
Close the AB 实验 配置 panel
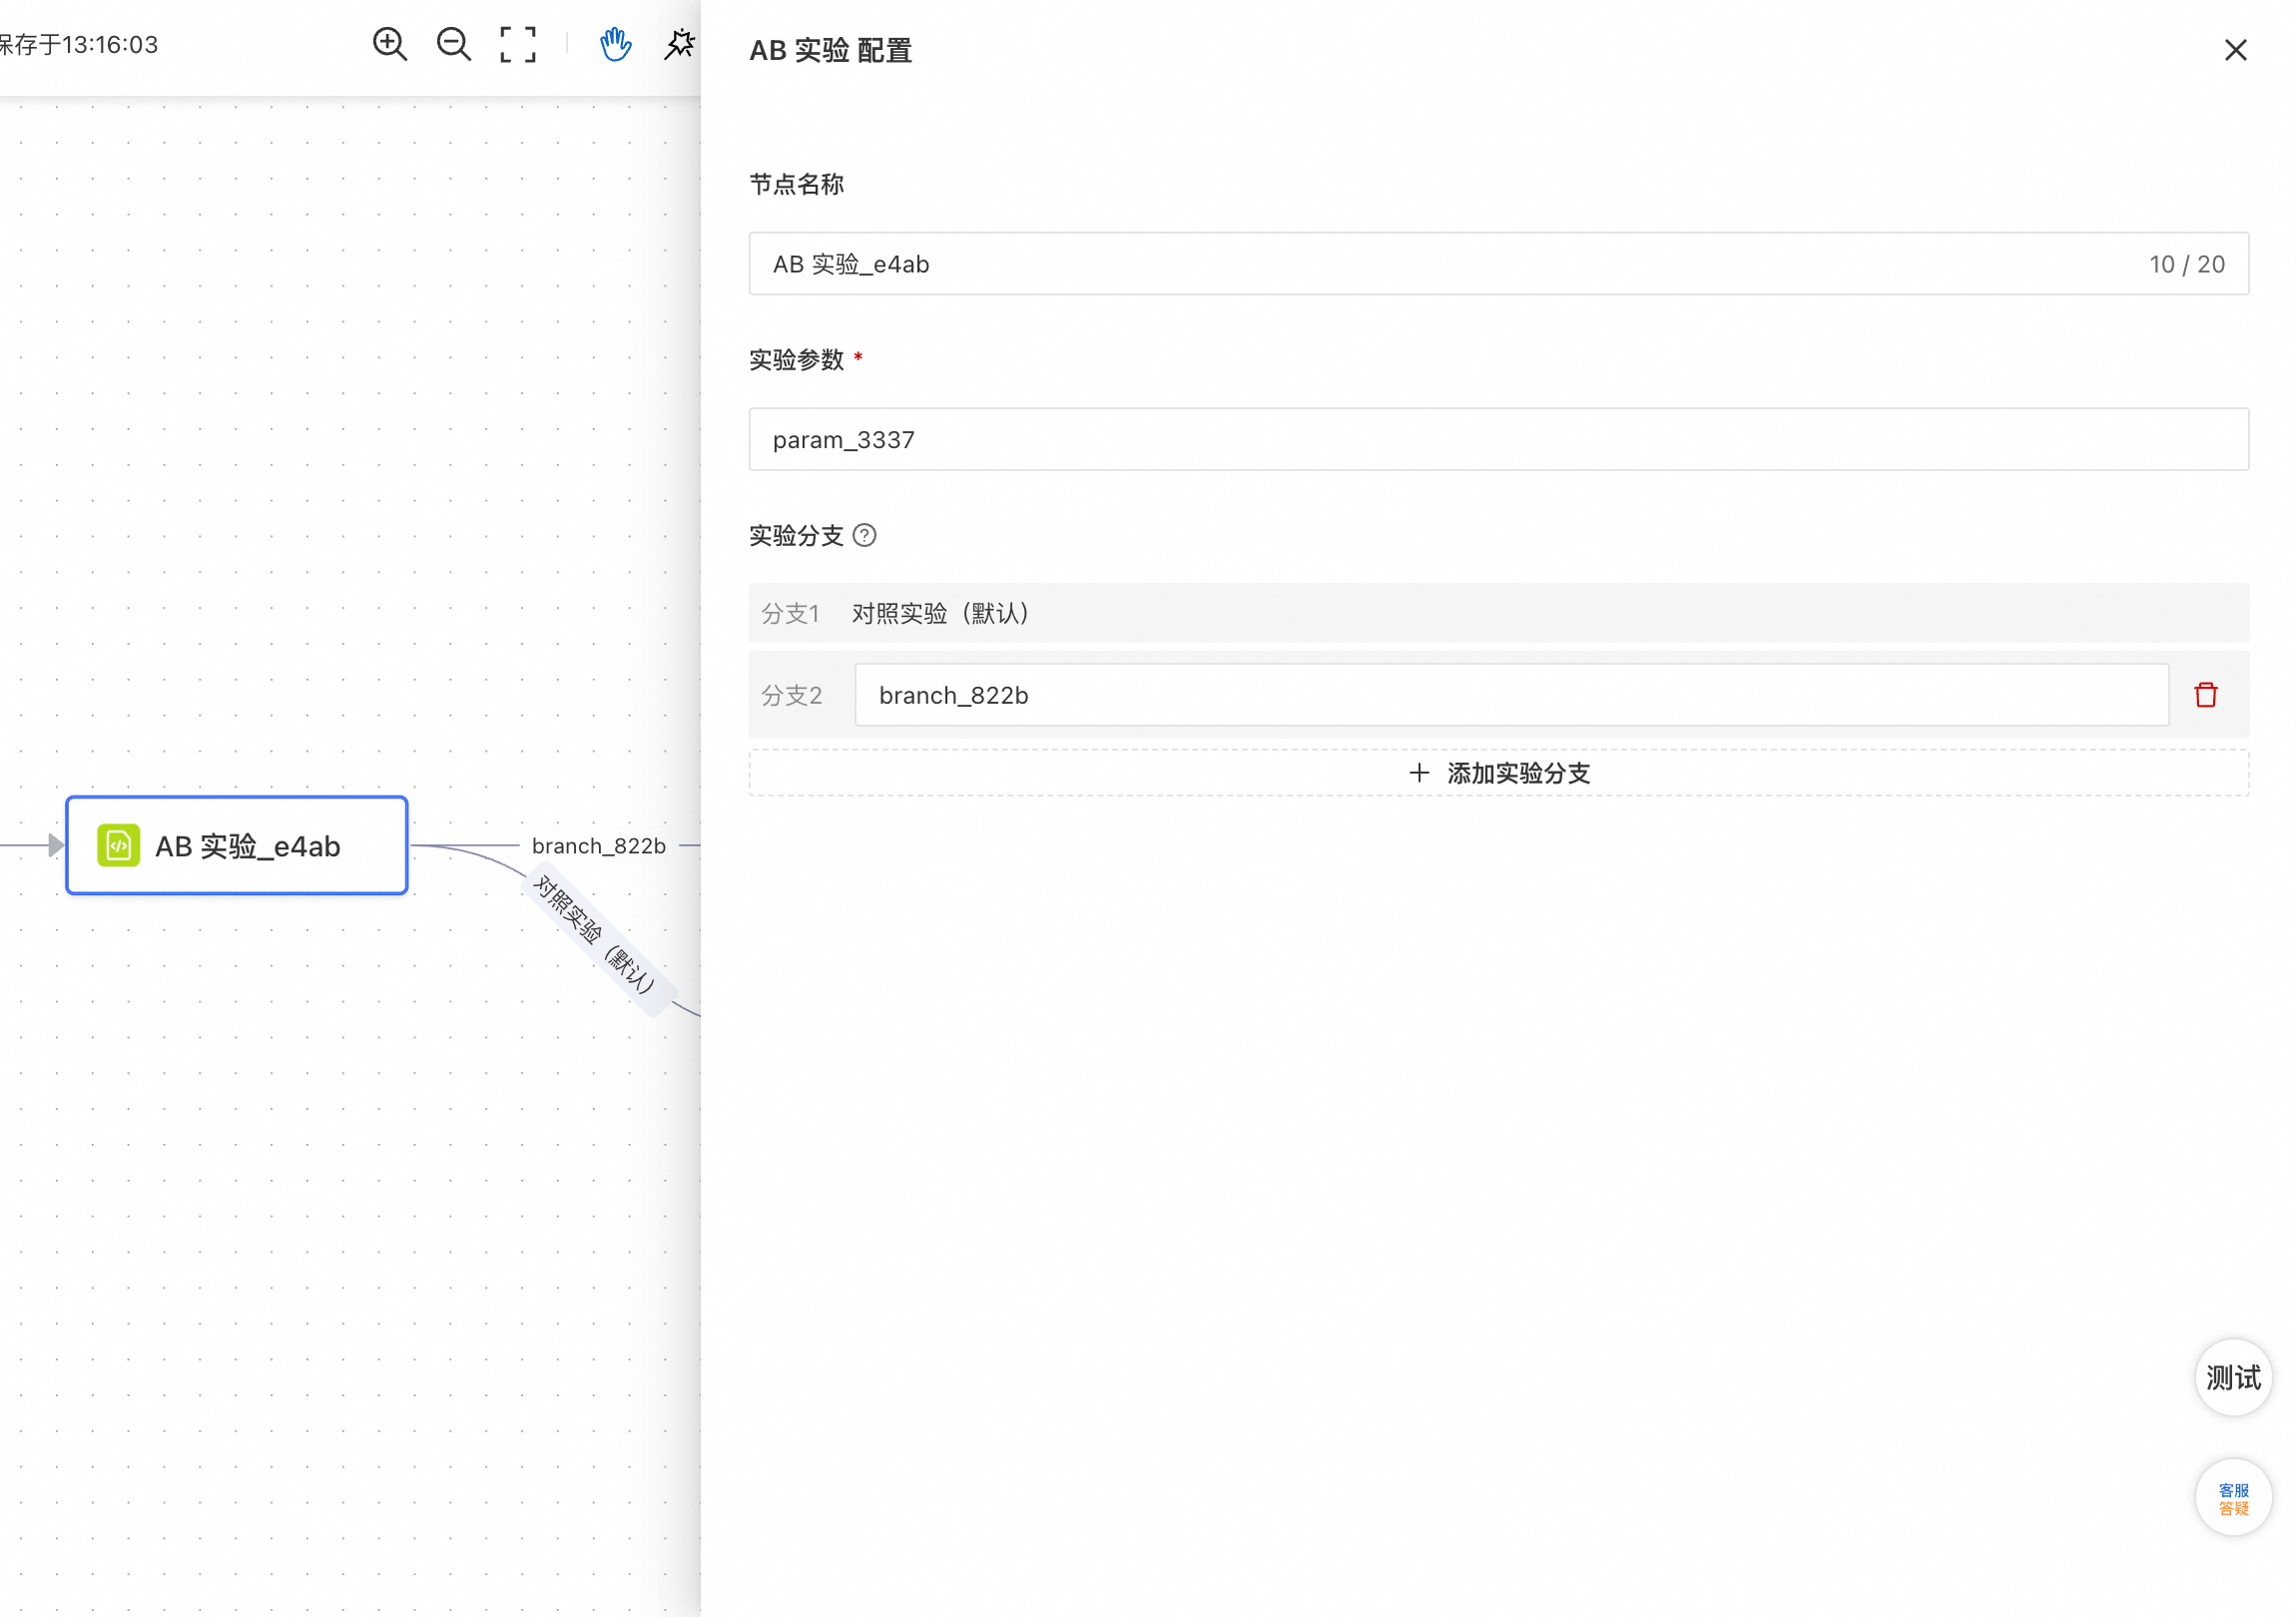coord(2236,50)
